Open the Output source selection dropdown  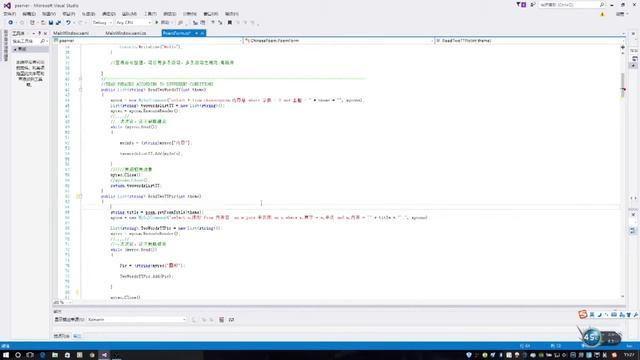coord(136,320)
